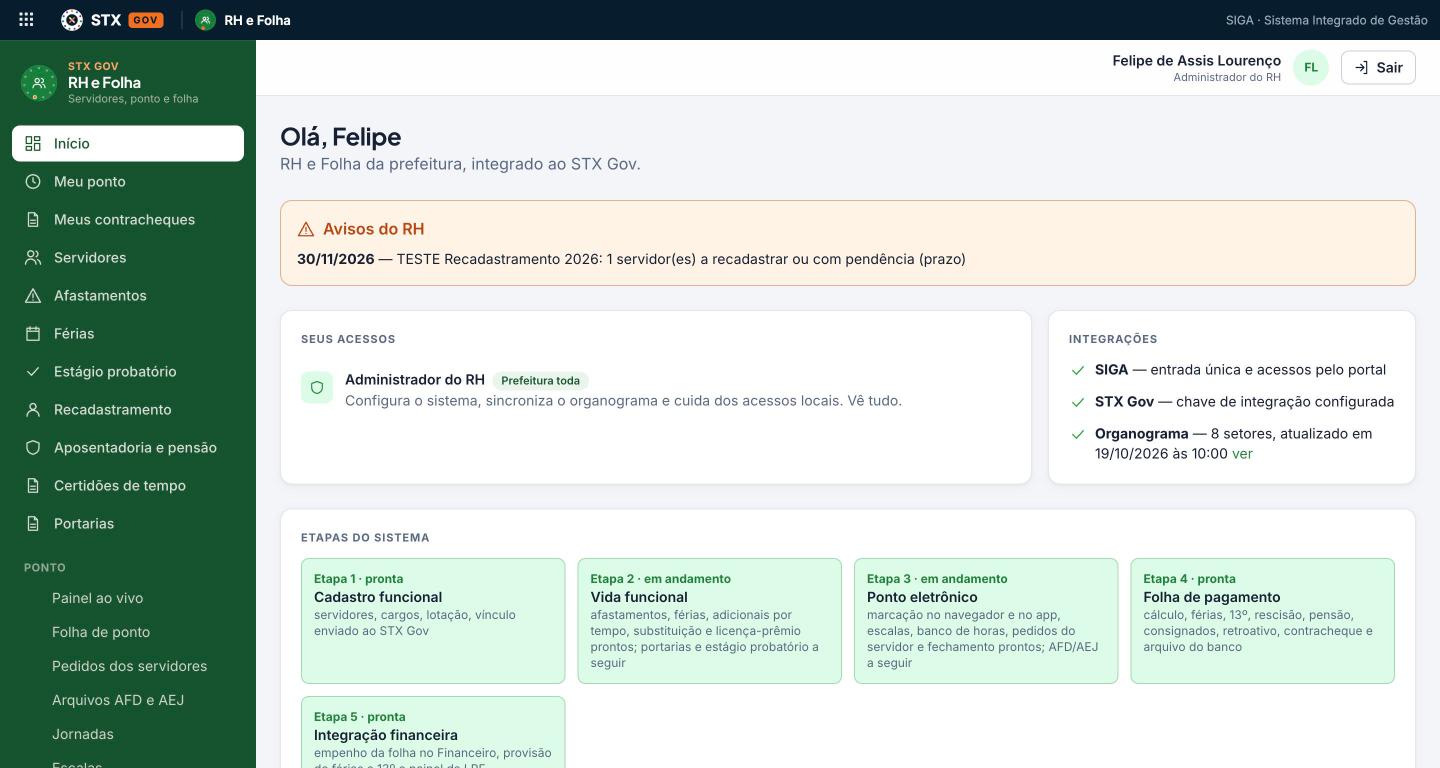Screen dimensions: 1440x768
Task: Open the Etapa 3 Ponto eletrônico card
Action: click(x=986, y=621)
